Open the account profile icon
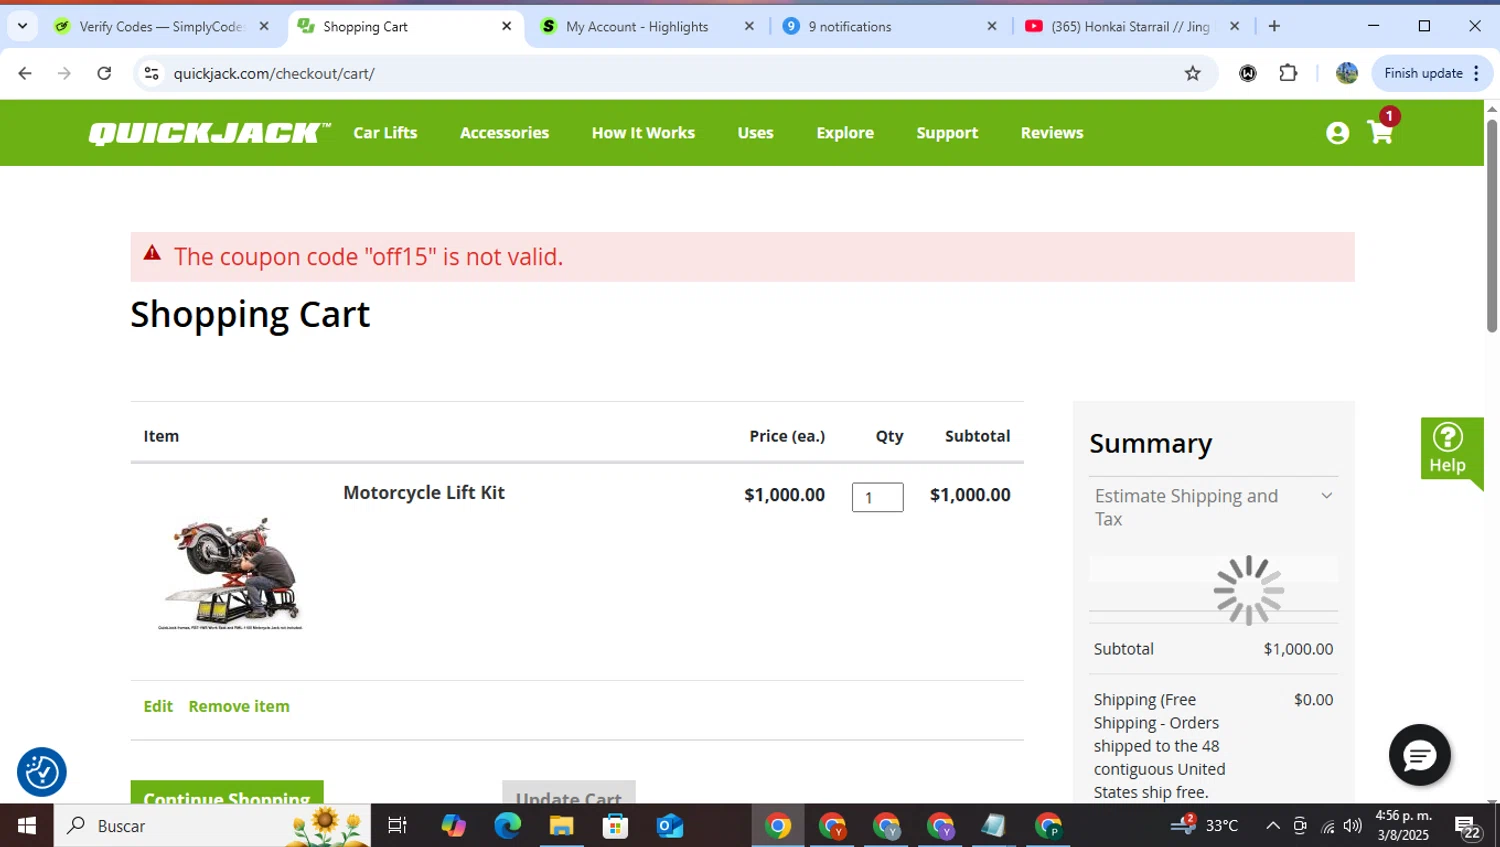Screen dimensions: 1500x847 [1337, 133]
